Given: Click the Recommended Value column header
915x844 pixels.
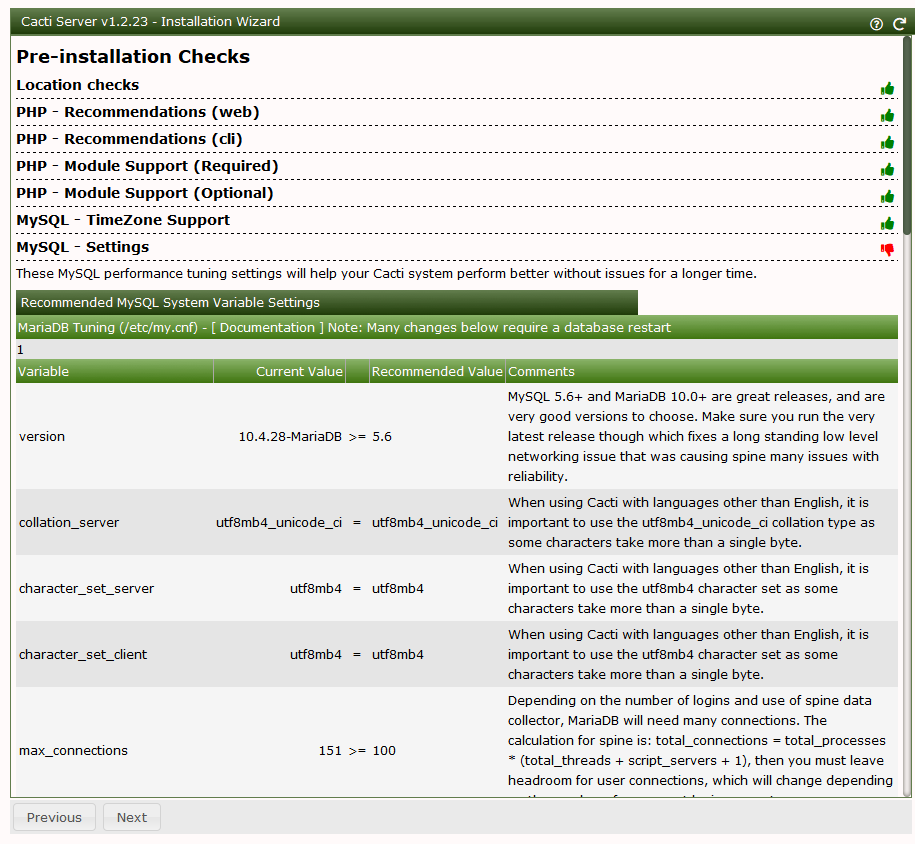Looking at the screenshot, I should (437, 371).
